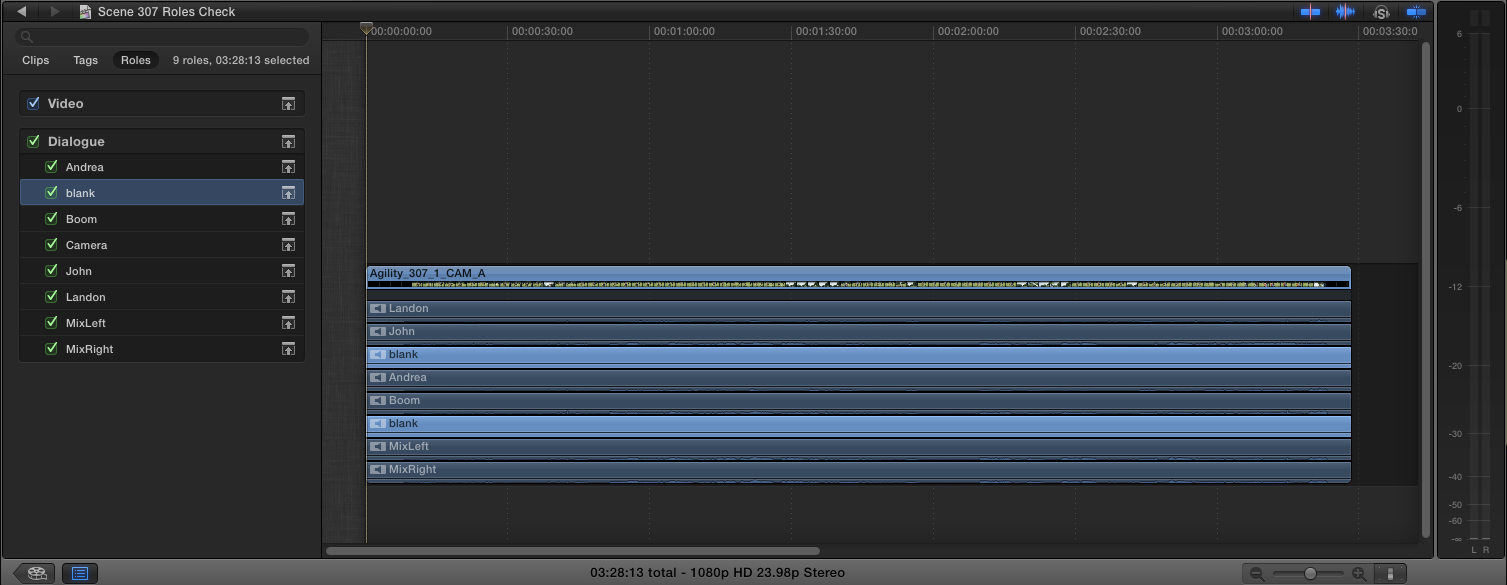This screenshot has height=585, width=1507.
Task: Minimize the MixRight subrole clips
Action: click(288, 349)
